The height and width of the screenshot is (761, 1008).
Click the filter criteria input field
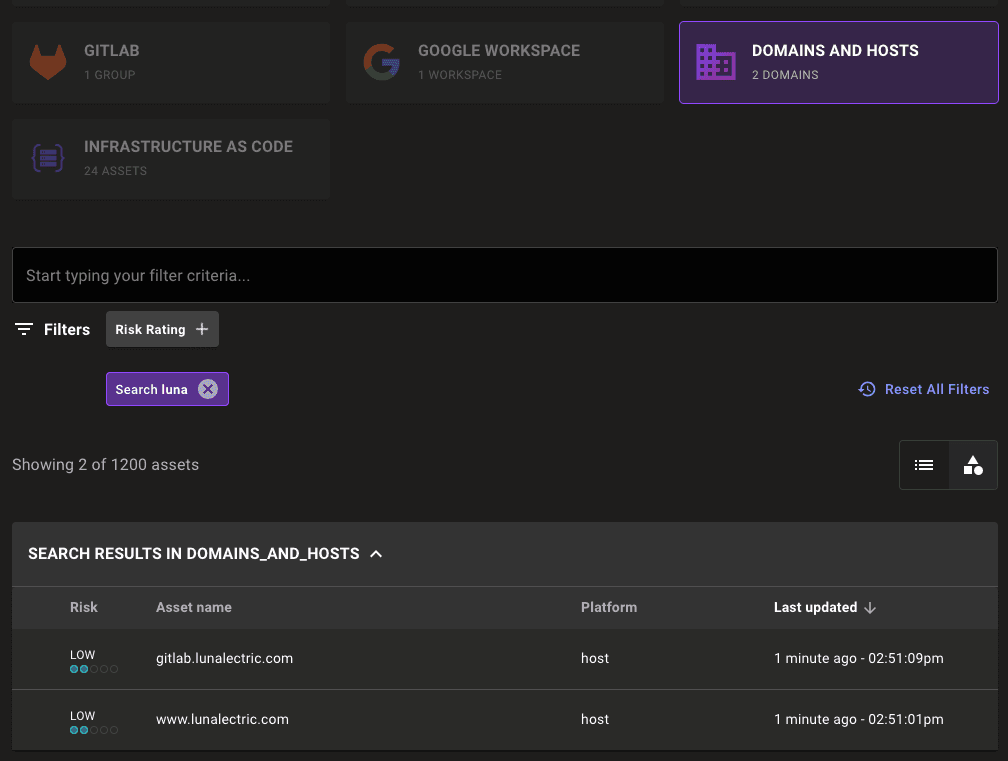[x=504, y=275]
